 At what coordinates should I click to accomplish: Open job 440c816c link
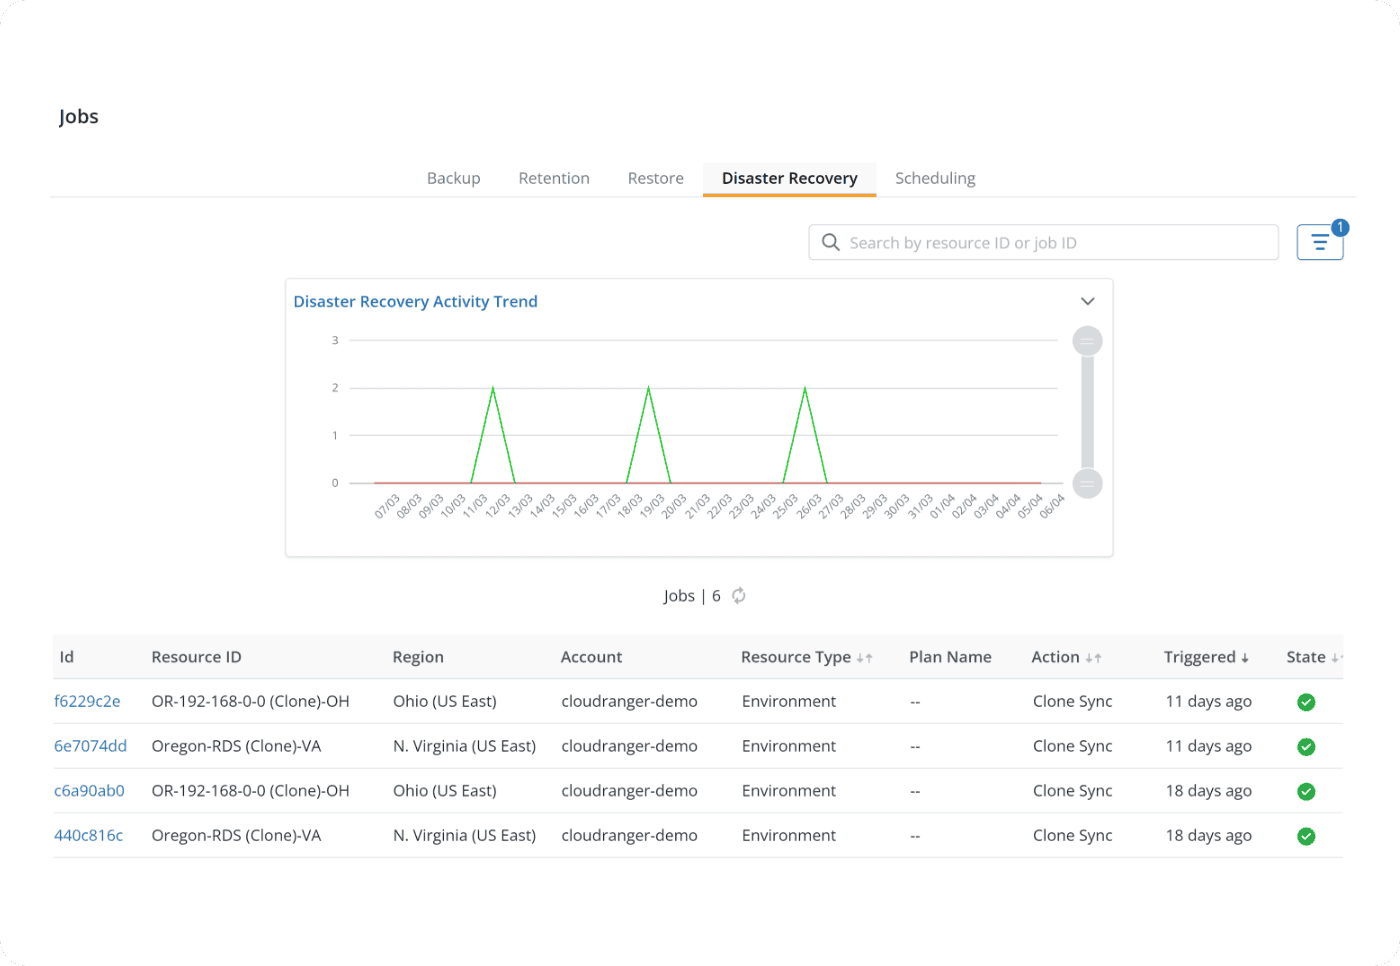click(x=88, y=835)
